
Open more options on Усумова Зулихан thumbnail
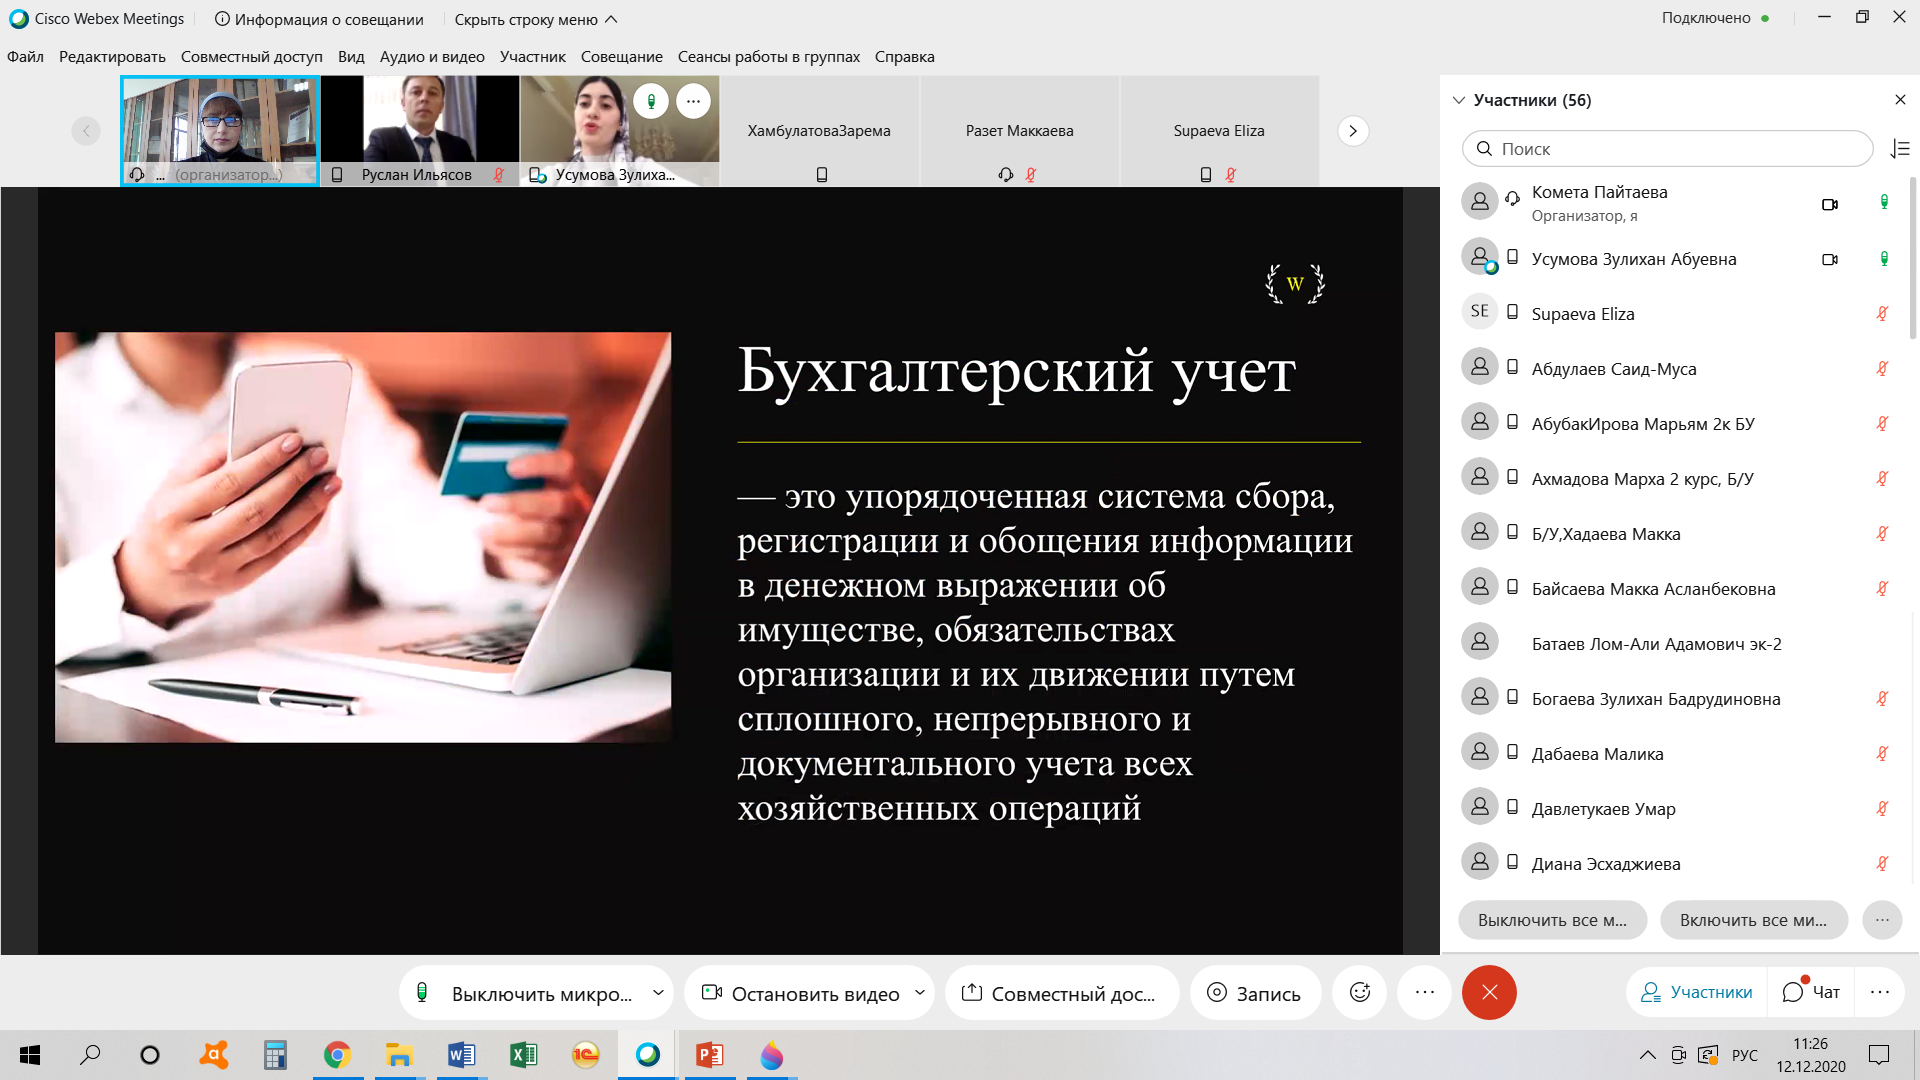(693, 101)
